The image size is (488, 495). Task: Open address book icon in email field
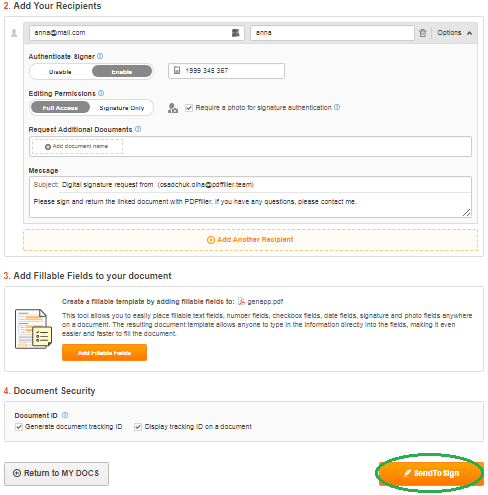[x=235, y=33]
